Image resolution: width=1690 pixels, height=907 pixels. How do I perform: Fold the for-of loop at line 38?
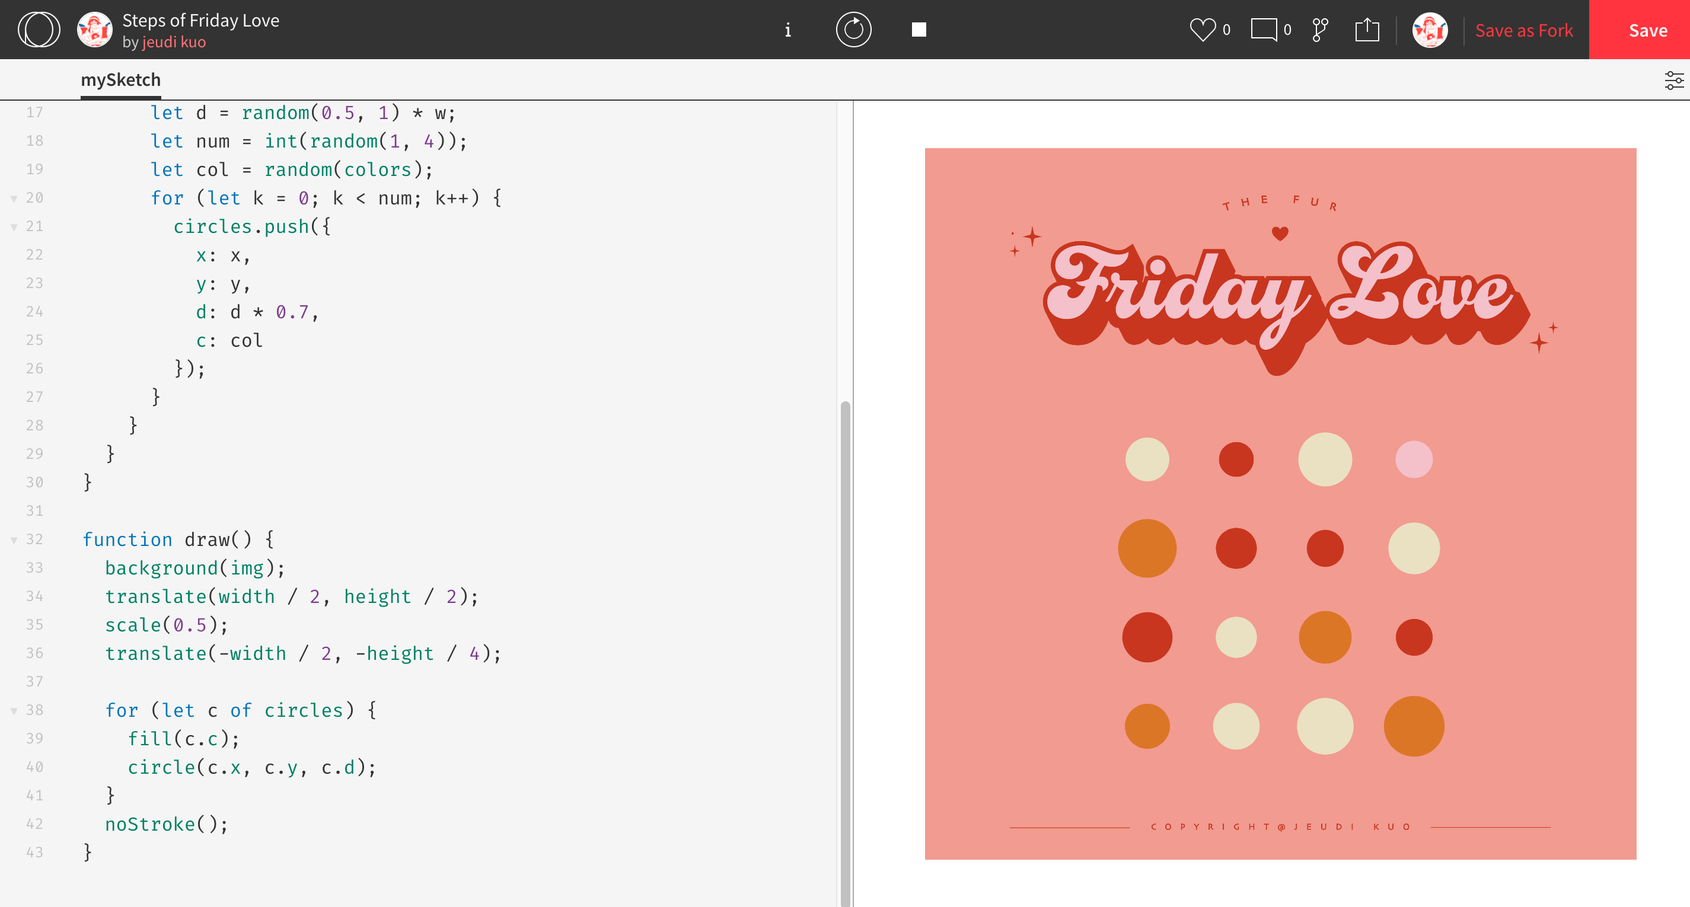click(14, 711)
